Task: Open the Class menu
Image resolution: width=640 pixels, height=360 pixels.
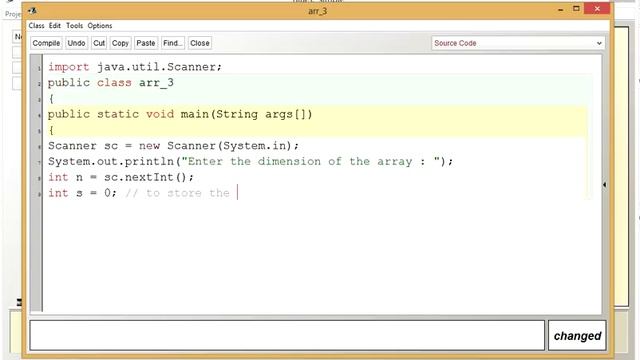Action: 36,26
